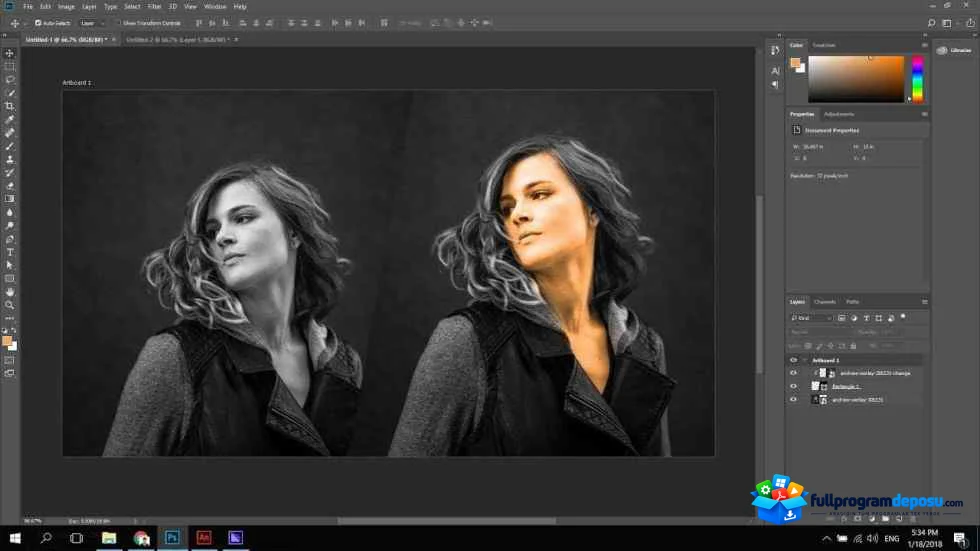The image size is (980, 551).
Task: Open the layer filter Kind dropdown
Action: pyautogui.click(x=811, y=318)
